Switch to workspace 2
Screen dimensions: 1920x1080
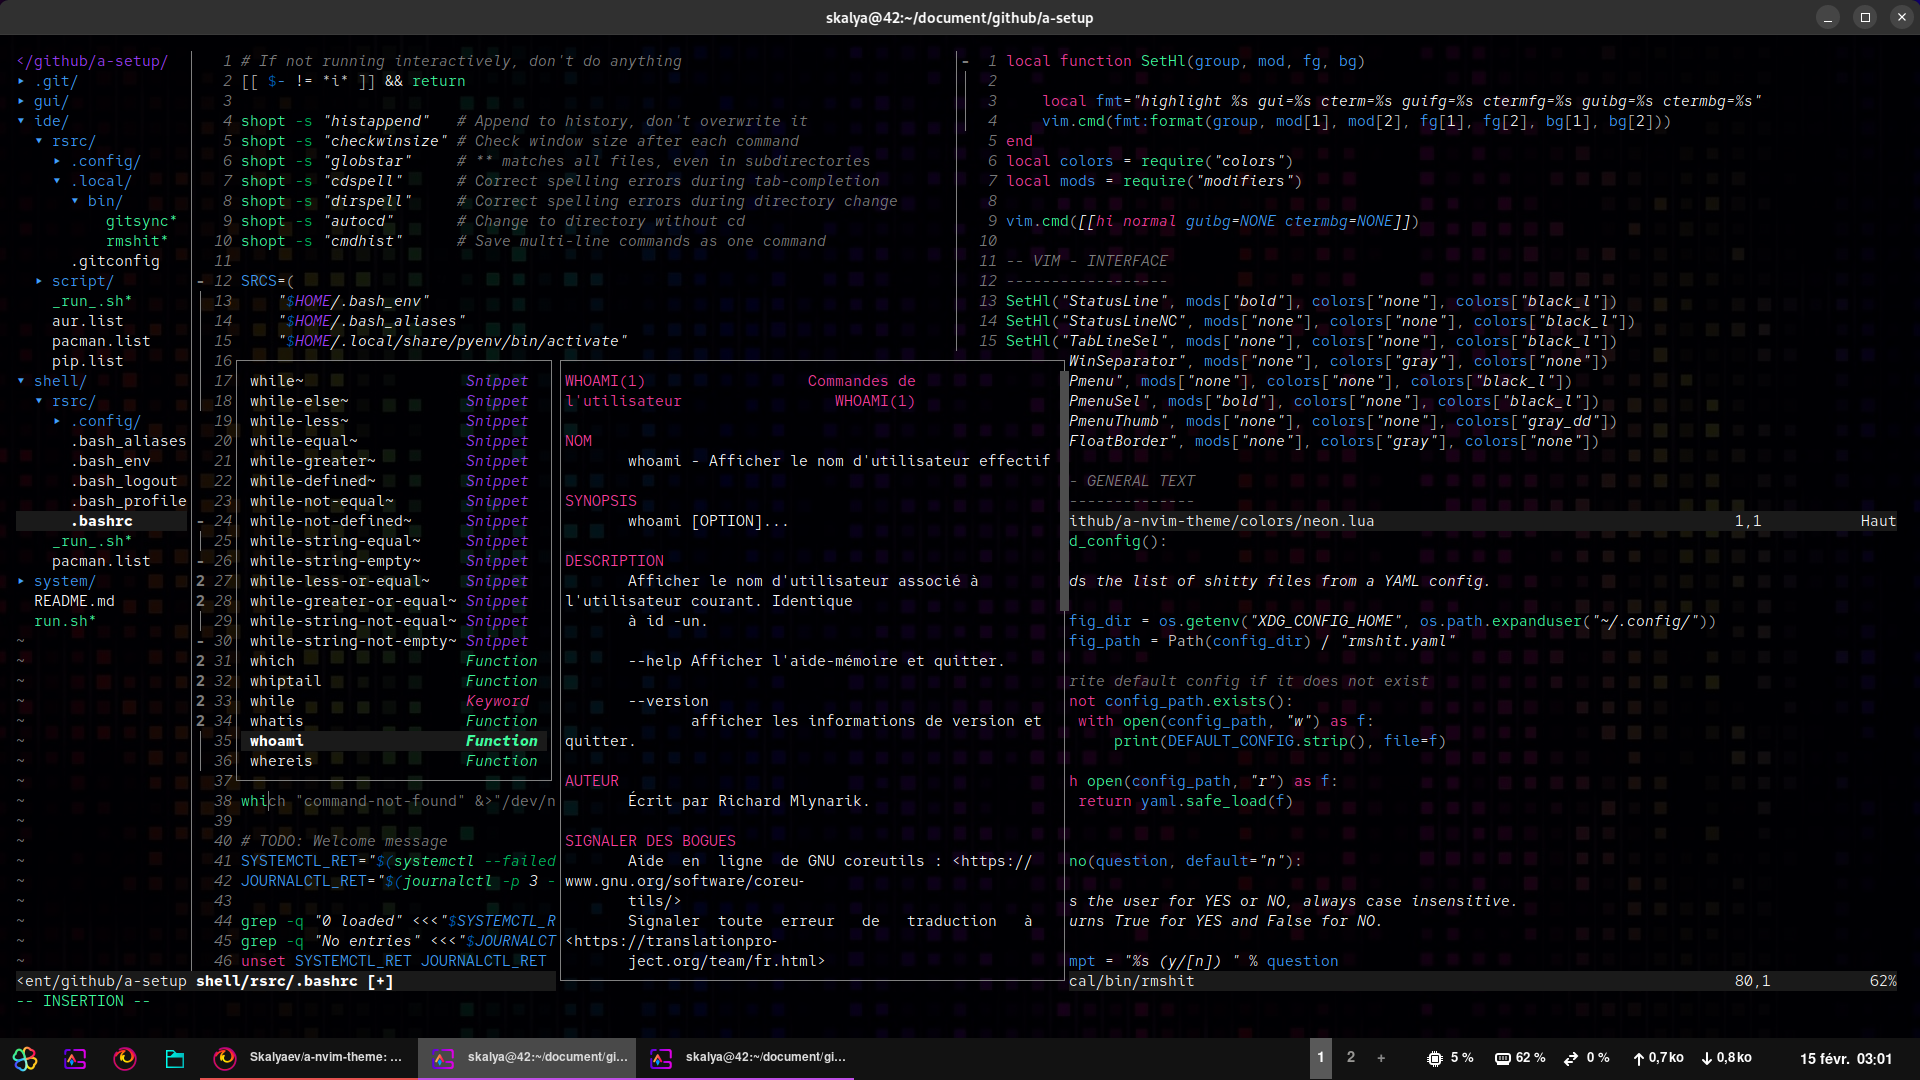tap(1351, 1057)
